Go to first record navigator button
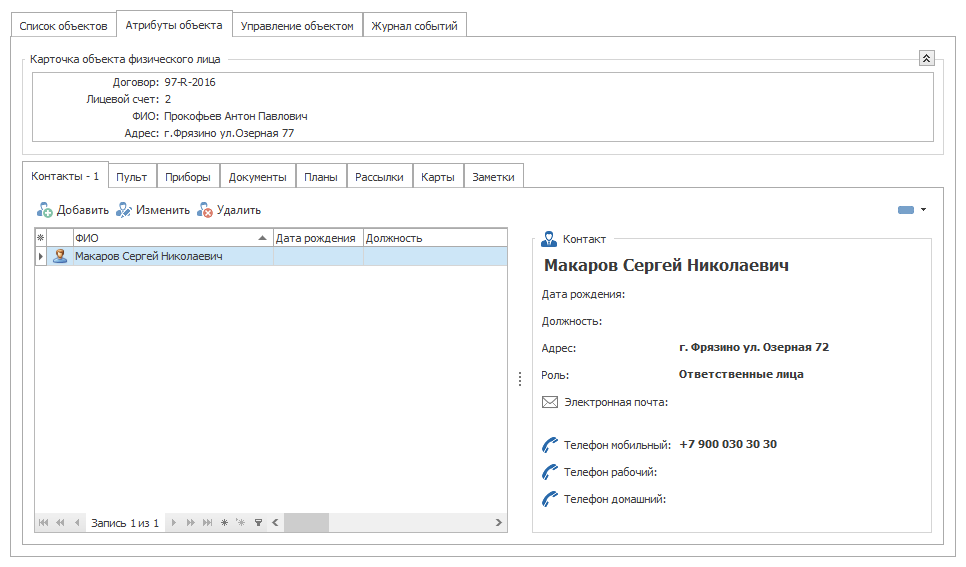966x567 pixels. tap(43, 523)
